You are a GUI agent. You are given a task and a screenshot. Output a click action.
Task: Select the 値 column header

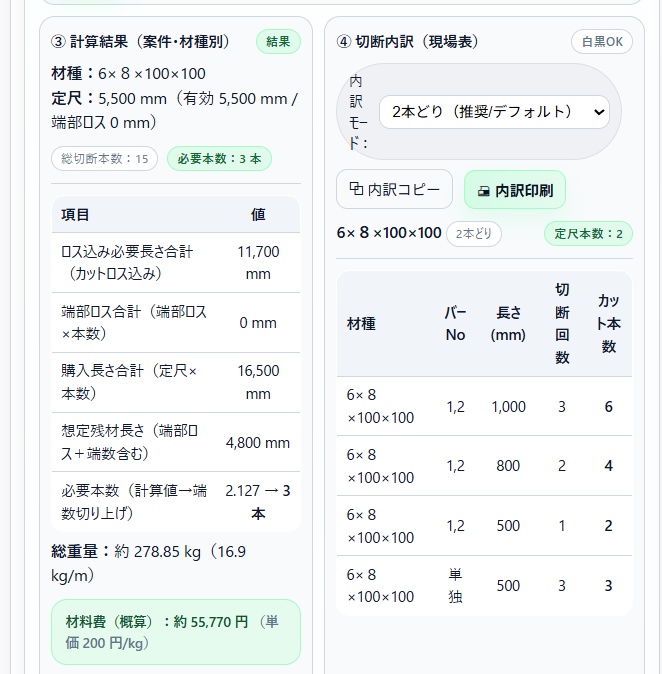point(258,214)
